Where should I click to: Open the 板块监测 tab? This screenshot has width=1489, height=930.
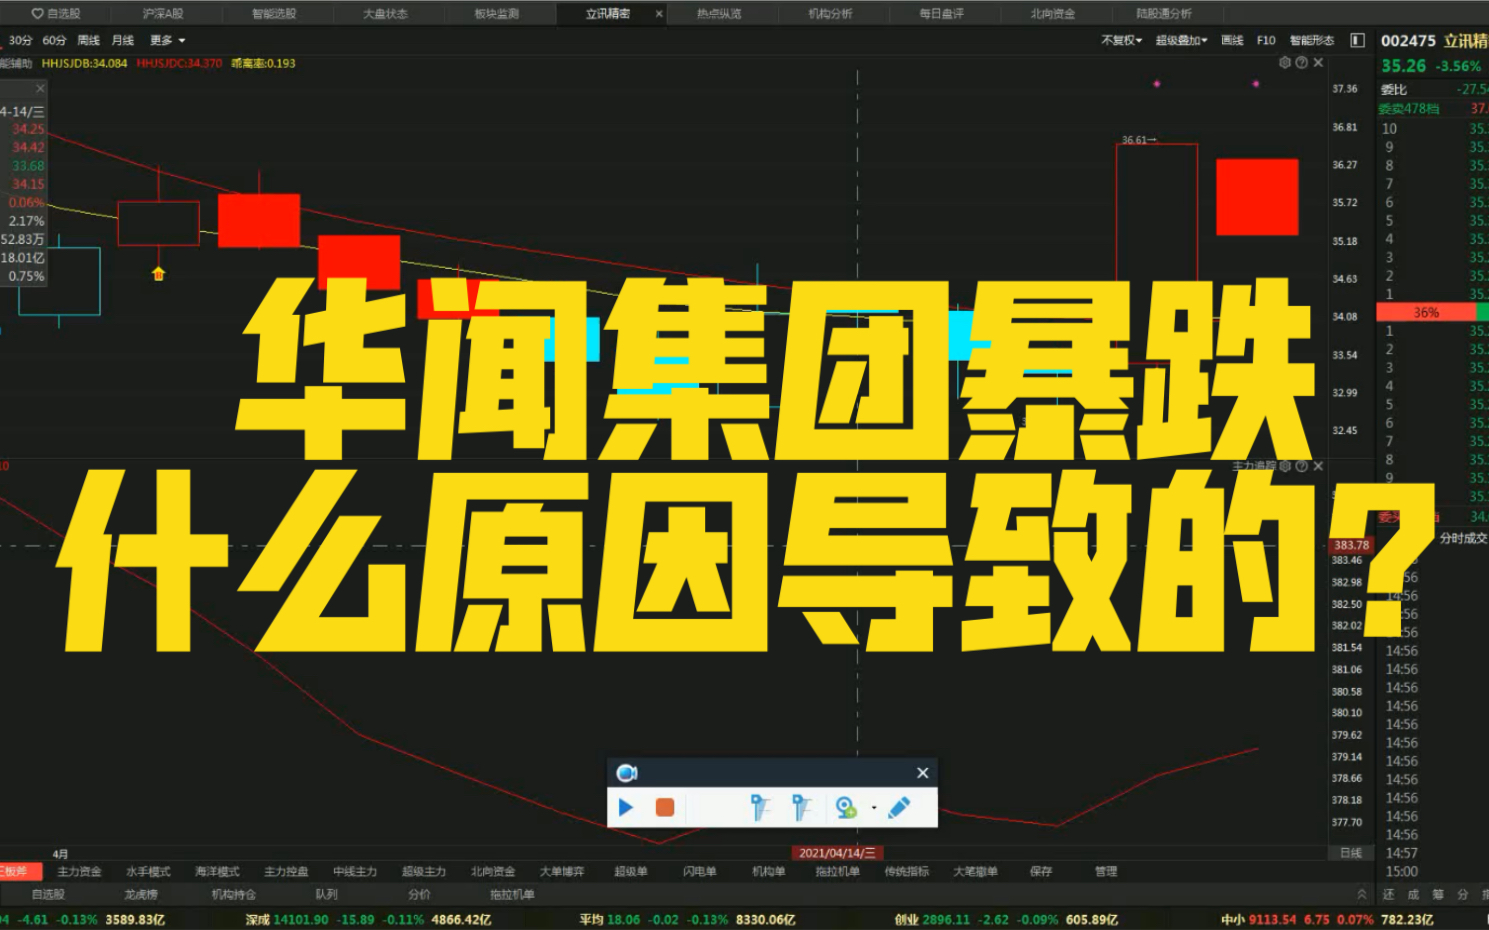(496, 13)
